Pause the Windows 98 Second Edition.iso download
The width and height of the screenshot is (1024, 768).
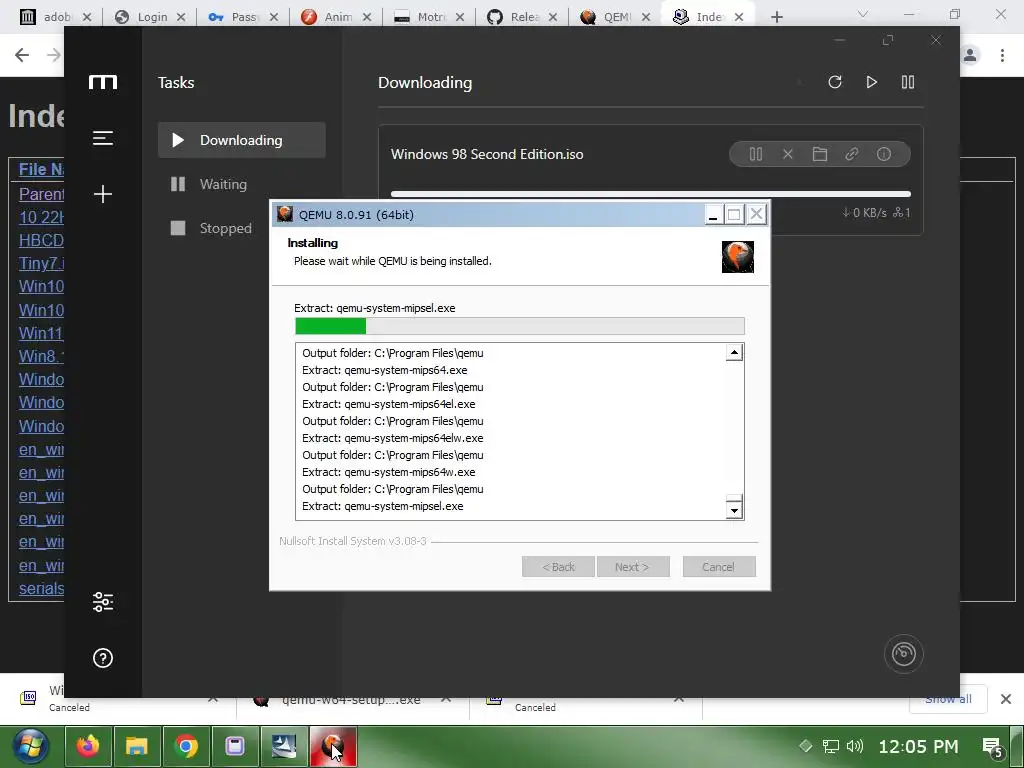point(756,154)
